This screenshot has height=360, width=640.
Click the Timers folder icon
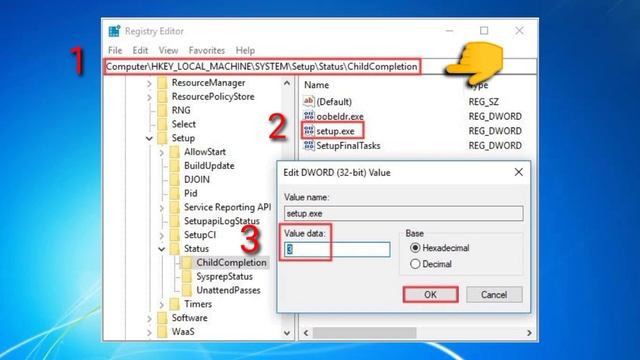pos(175,304)
